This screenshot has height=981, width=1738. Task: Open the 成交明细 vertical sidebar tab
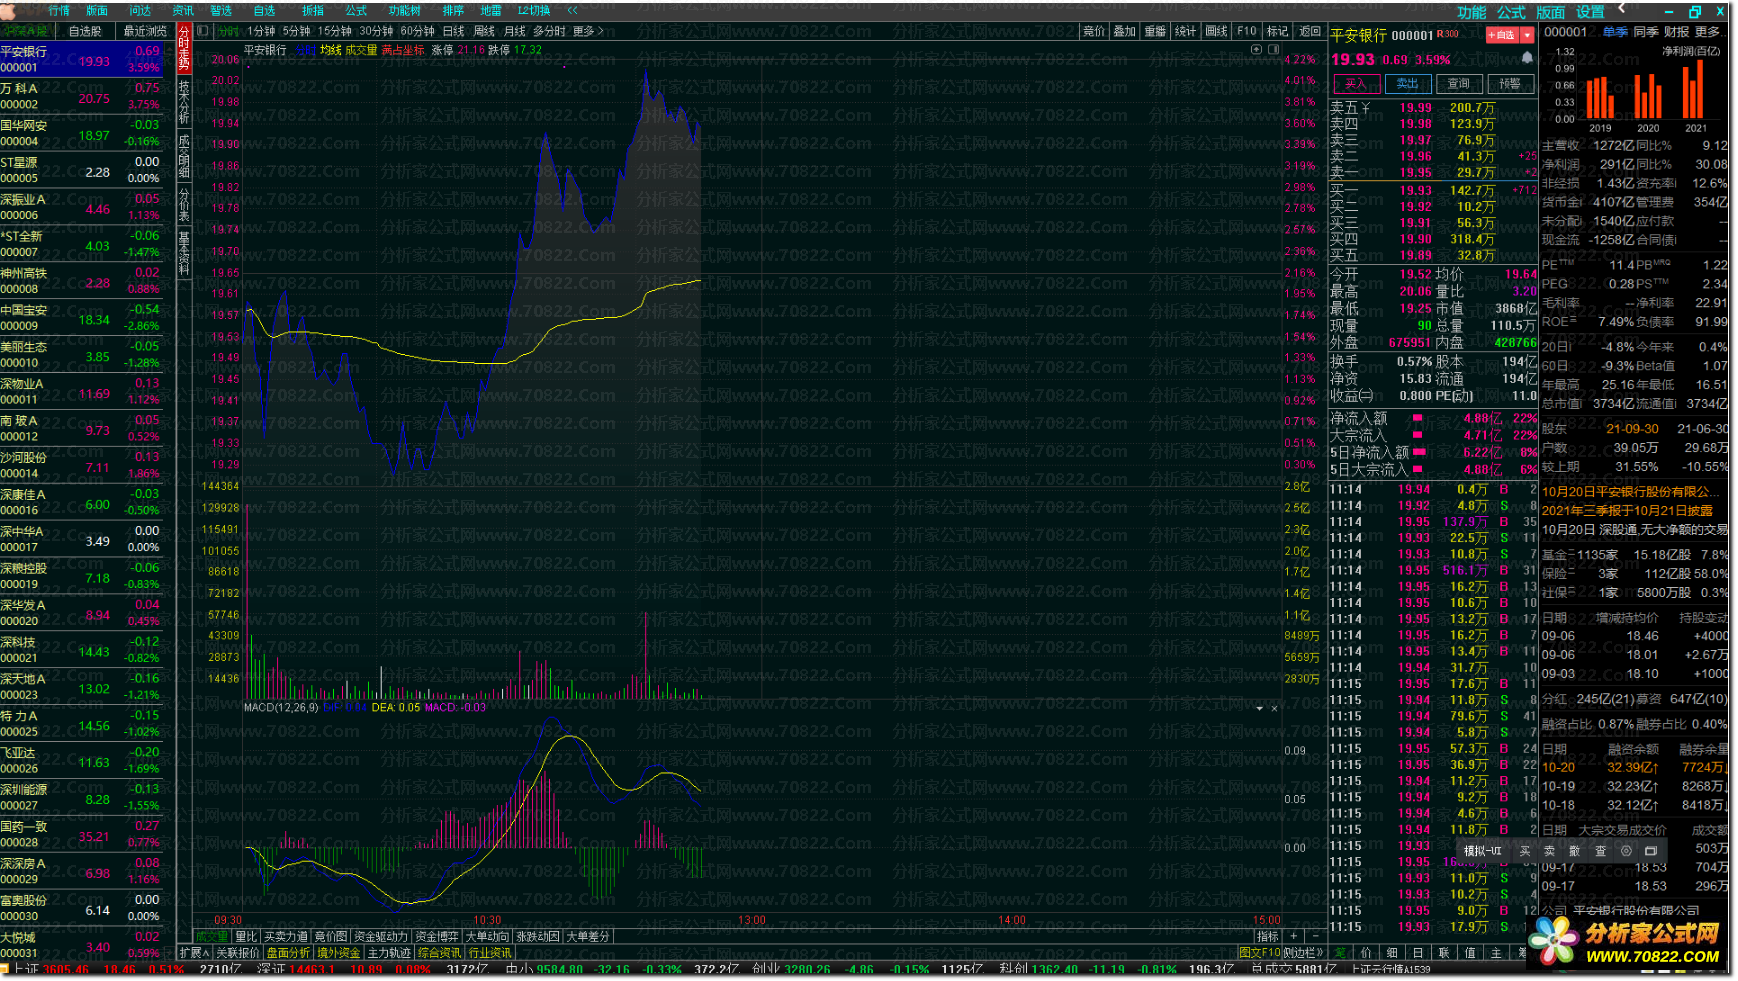tap(184, 157)
